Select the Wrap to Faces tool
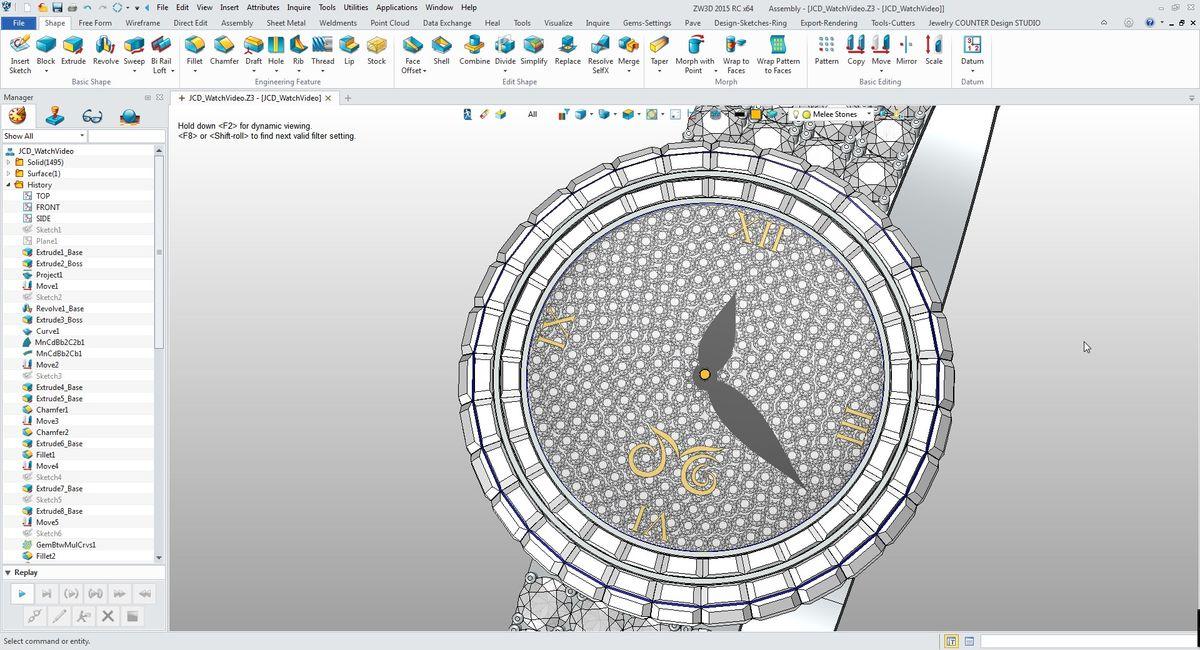This screenshot has height=650, width=1200. point(736,54)
